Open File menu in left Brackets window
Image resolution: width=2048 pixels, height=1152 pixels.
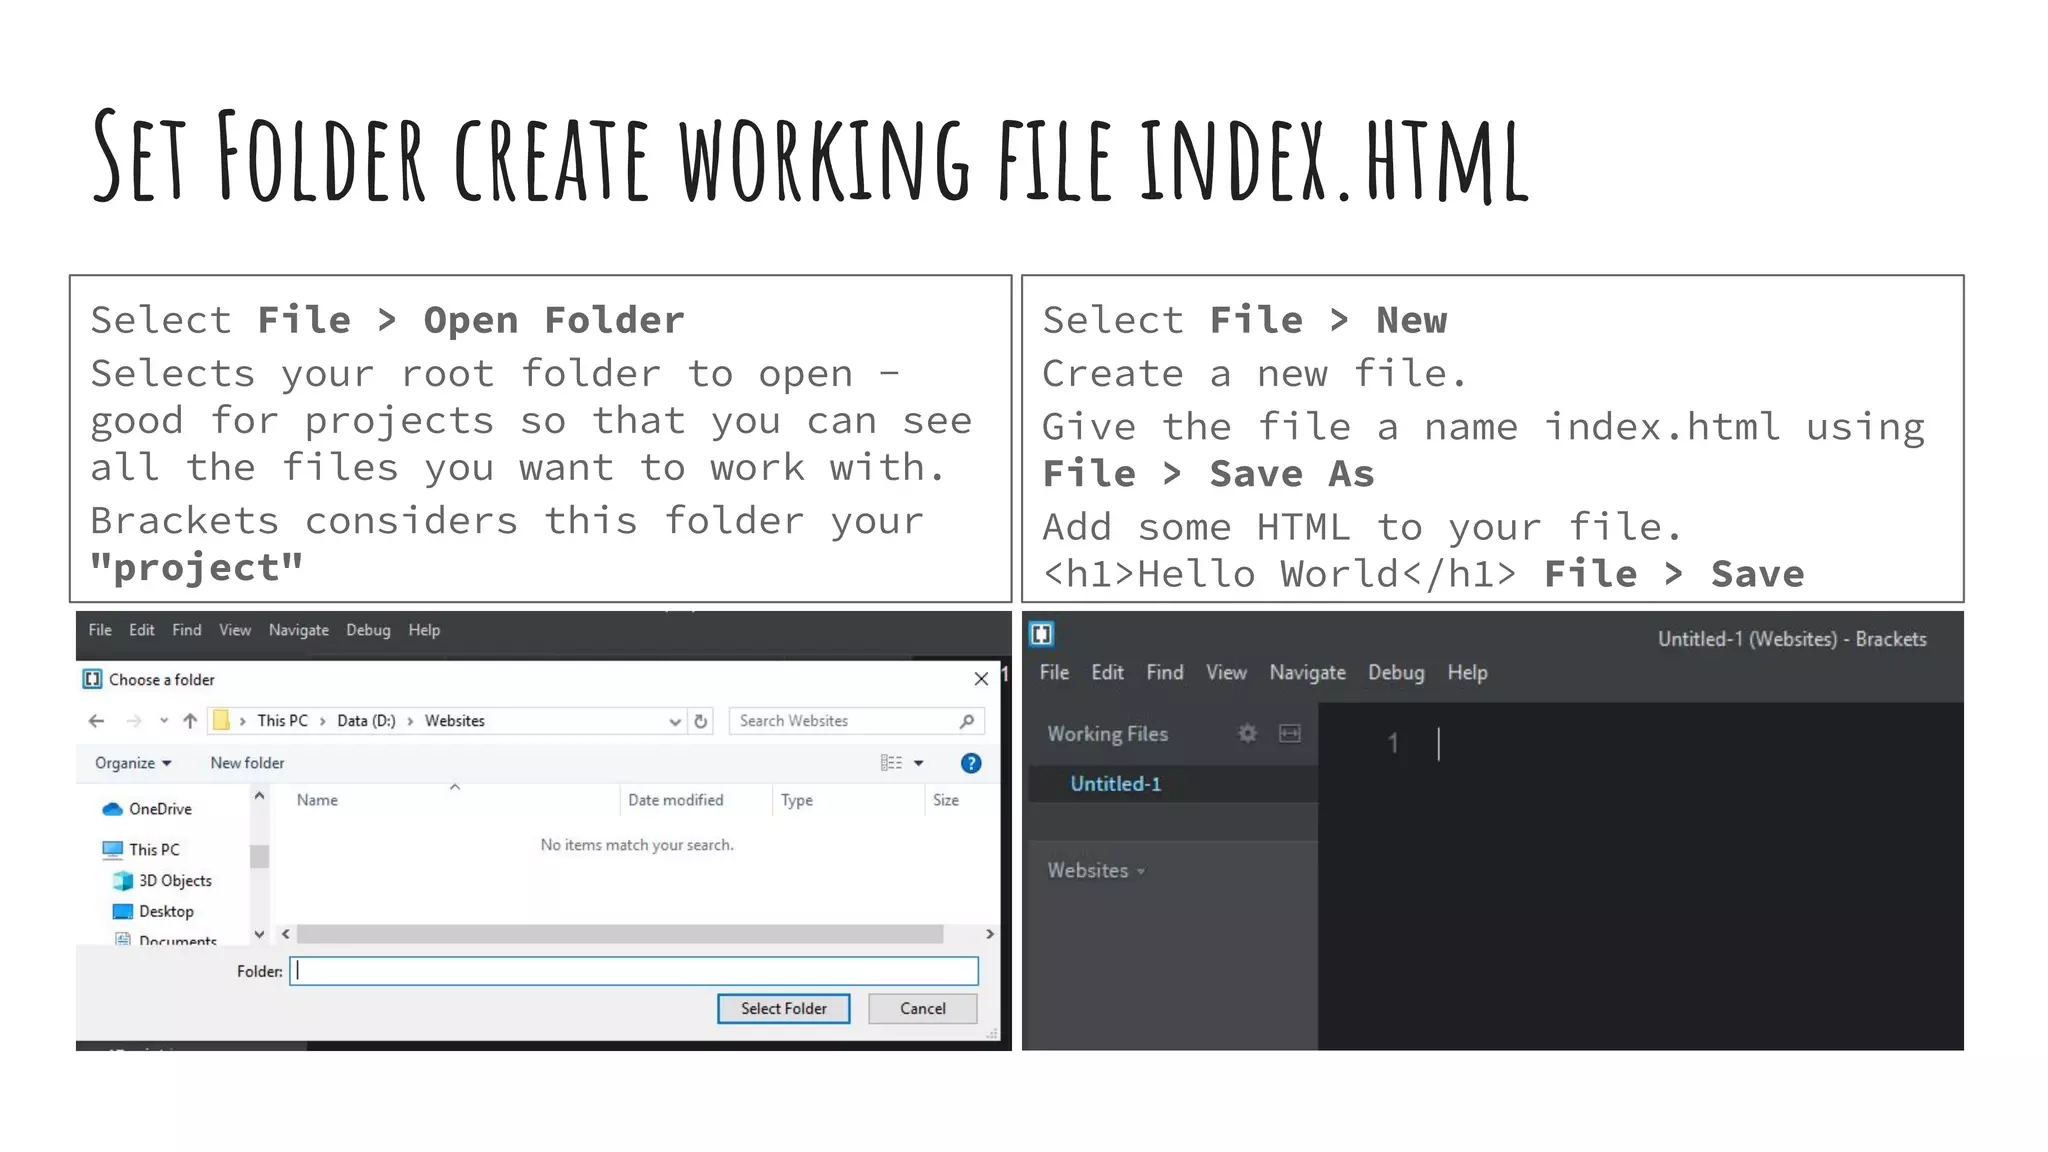click(100, 630)
